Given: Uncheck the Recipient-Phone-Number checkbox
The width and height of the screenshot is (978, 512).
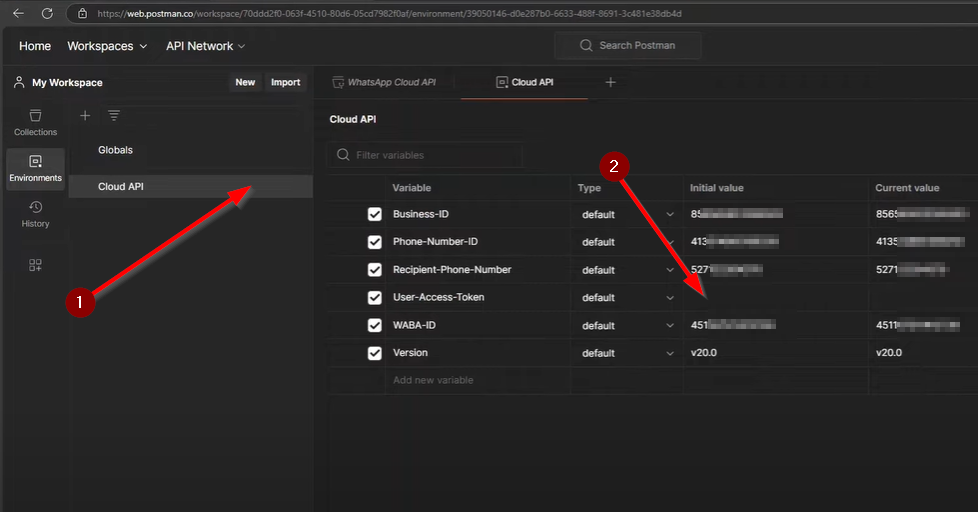Looking at the screenshot, I should [x=374, y=269].
